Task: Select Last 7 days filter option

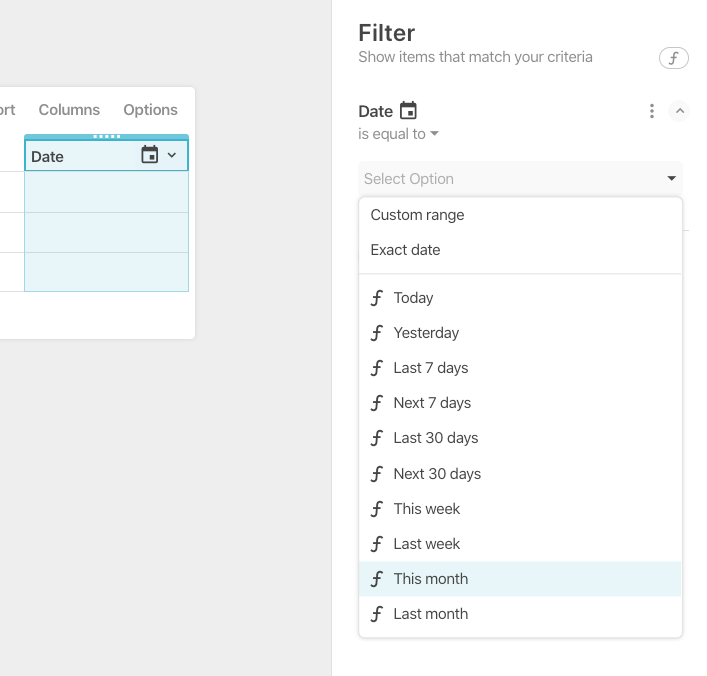Action: click(x=430, y=368)
